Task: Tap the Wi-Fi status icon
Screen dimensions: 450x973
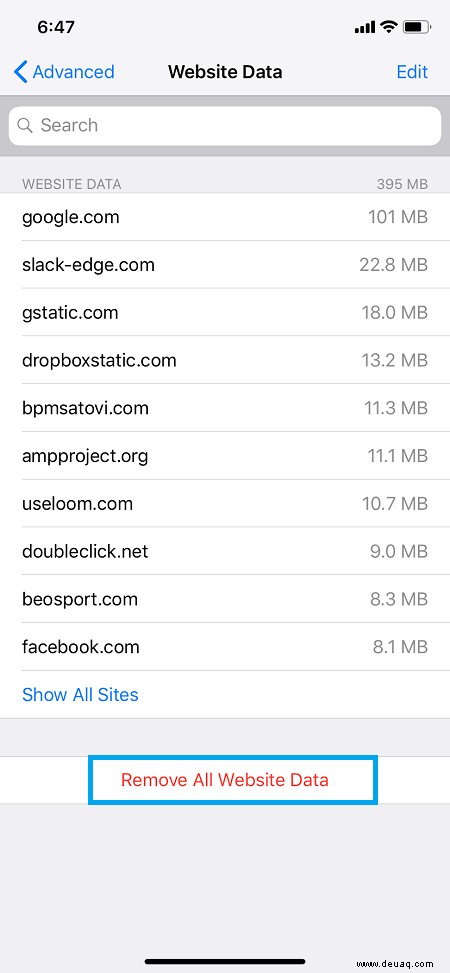Action: (x=389, y=27)
